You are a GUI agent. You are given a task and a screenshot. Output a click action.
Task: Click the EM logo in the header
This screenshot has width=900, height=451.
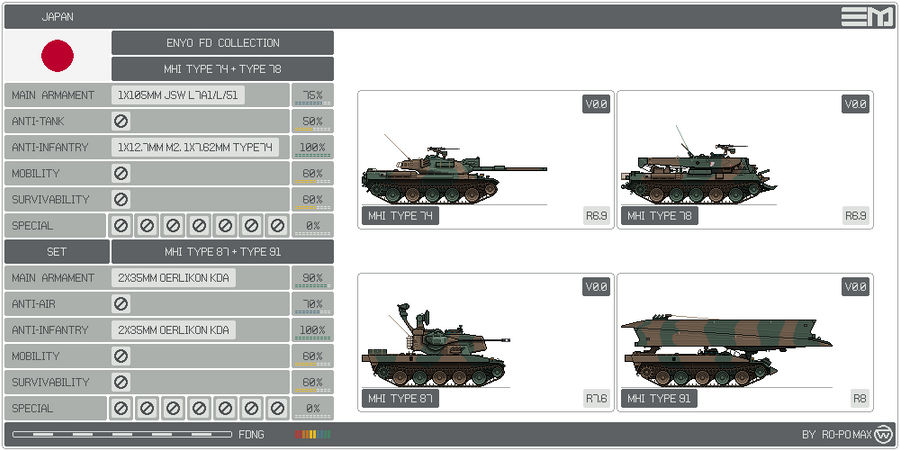pyautogui.click(x=867, y=17)
